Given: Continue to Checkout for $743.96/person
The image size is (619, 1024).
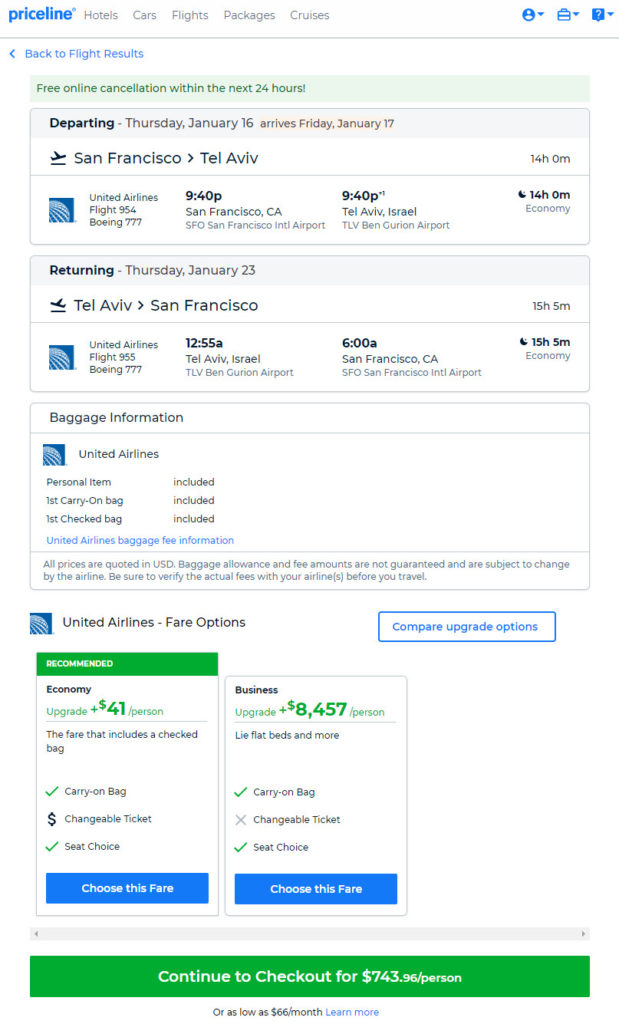Looking at the screenshot, I should [310, 976].
